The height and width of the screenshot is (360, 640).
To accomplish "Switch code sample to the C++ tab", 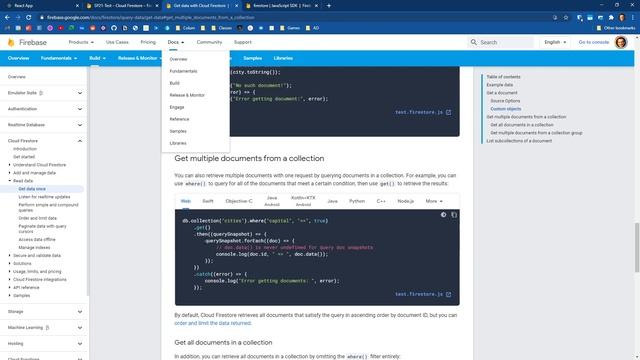I will click(x=381, y=201).
